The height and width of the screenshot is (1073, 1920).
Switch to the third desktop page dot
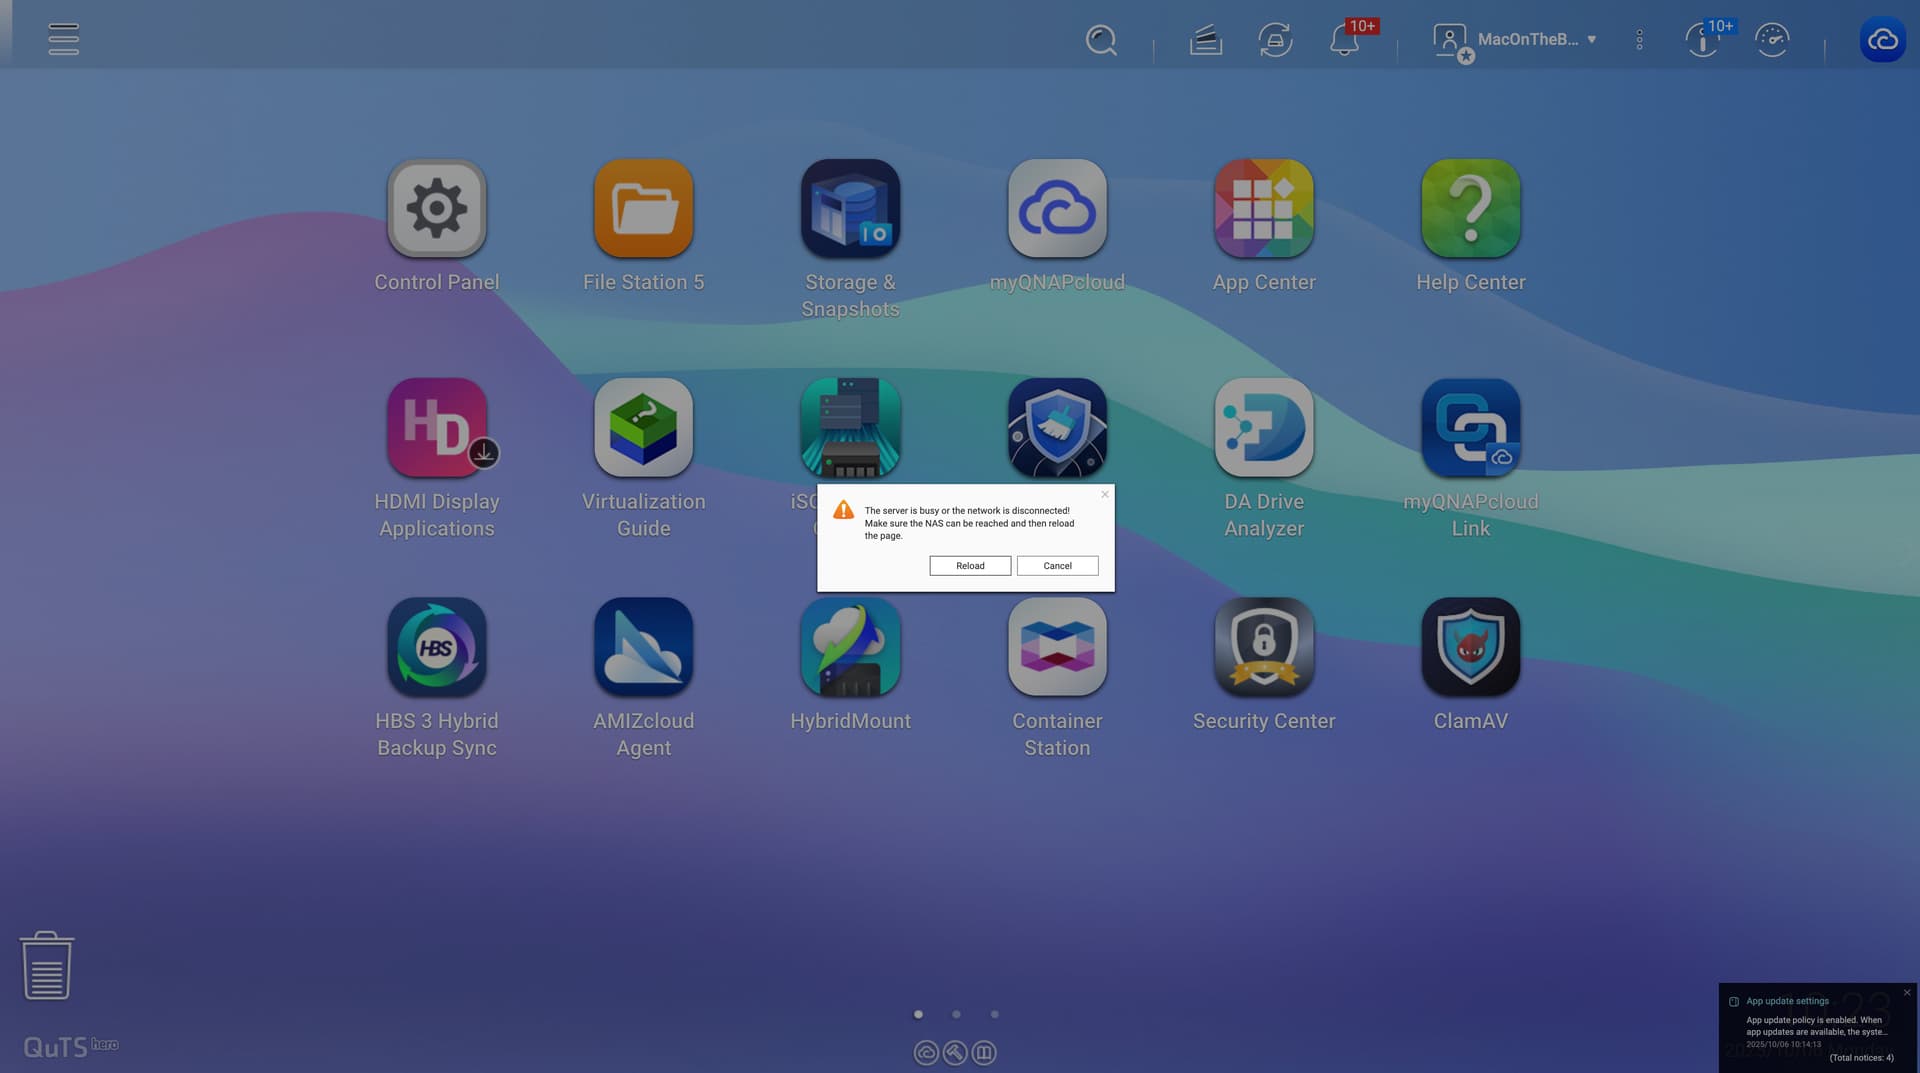coord(994,1014)
